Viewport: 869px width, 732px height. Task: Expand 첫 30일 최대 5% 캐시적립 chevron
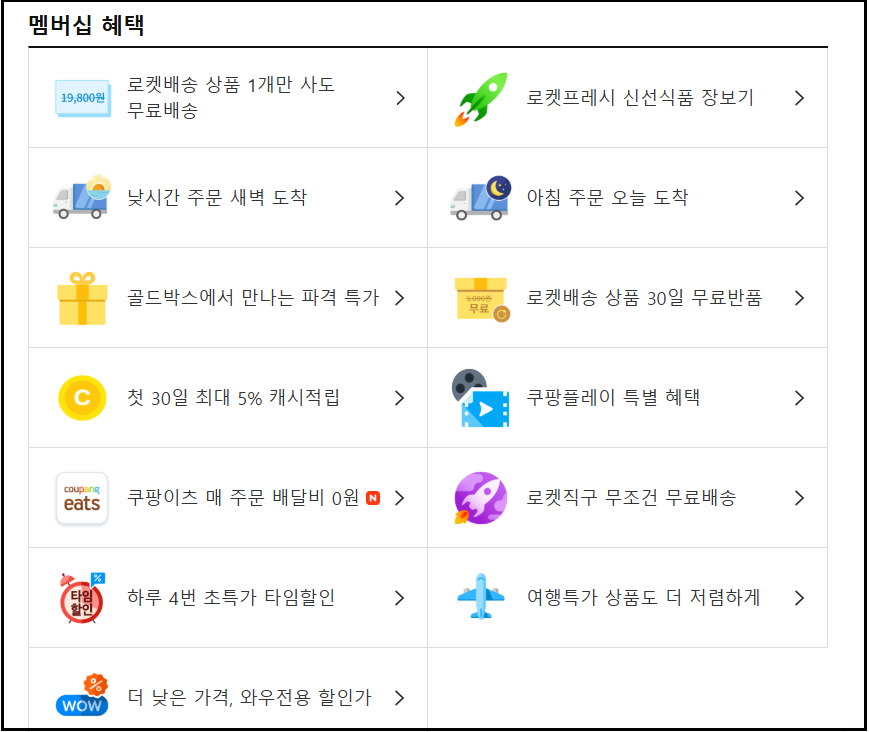(x=400, y=398)
